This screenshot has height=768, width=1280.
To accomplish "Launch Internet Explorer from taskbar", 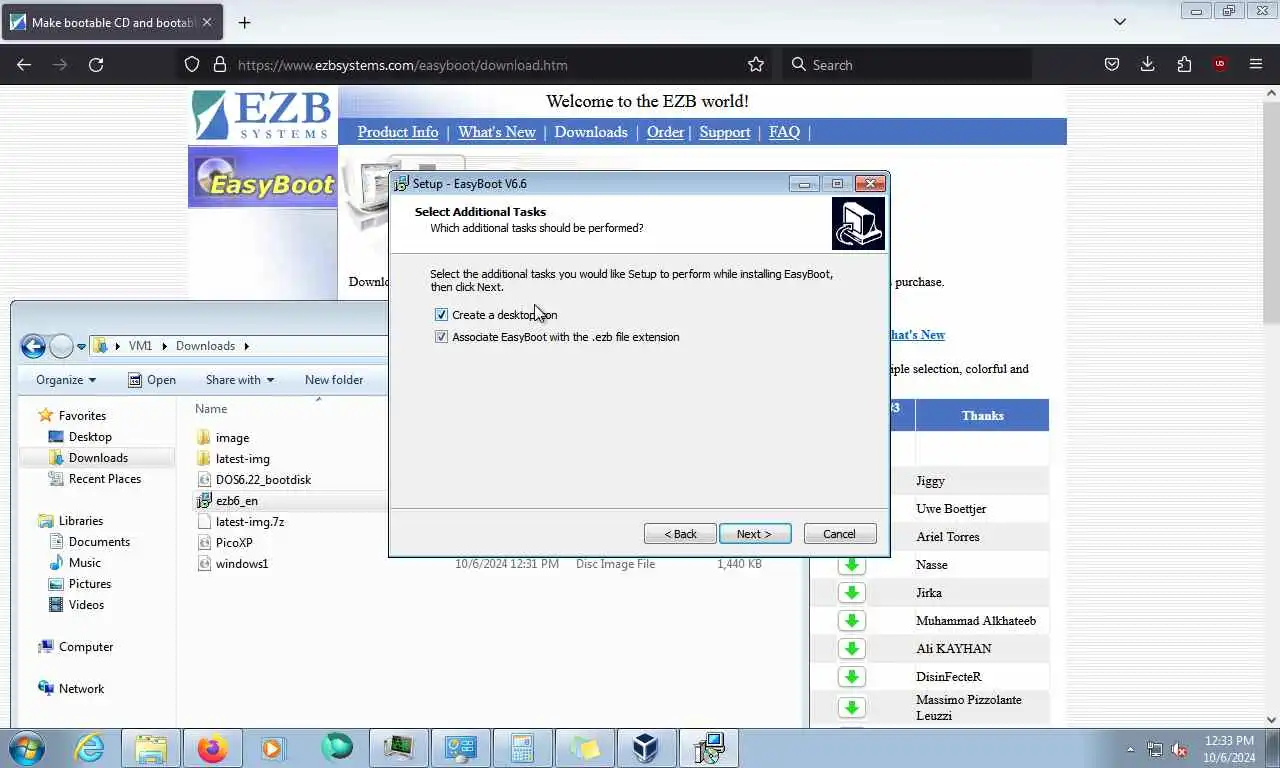I will 89,748.
